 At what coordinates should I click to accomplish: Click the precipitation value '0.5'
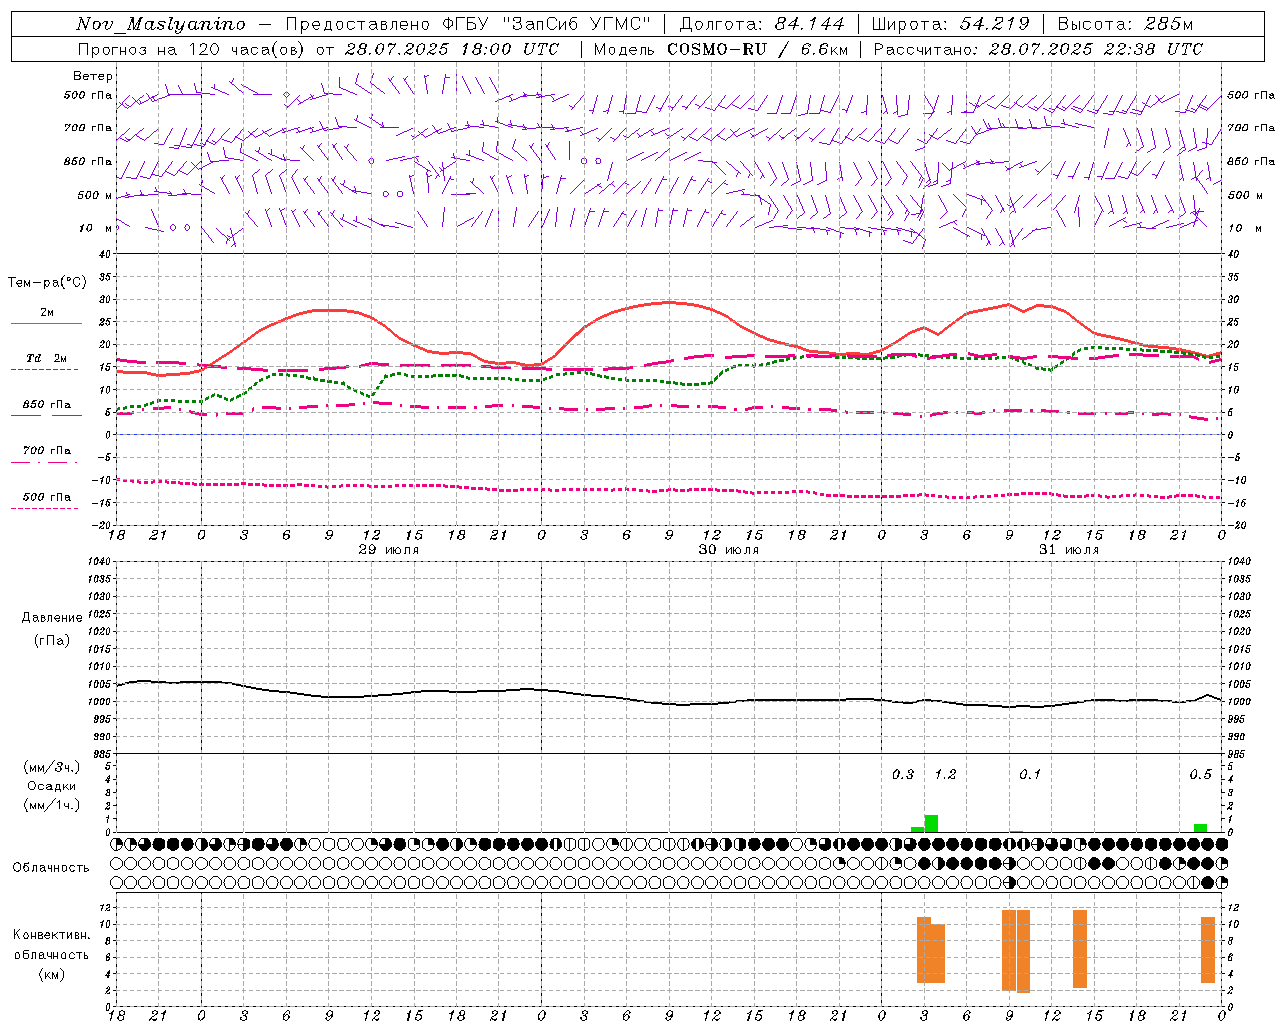point(1200,774)
